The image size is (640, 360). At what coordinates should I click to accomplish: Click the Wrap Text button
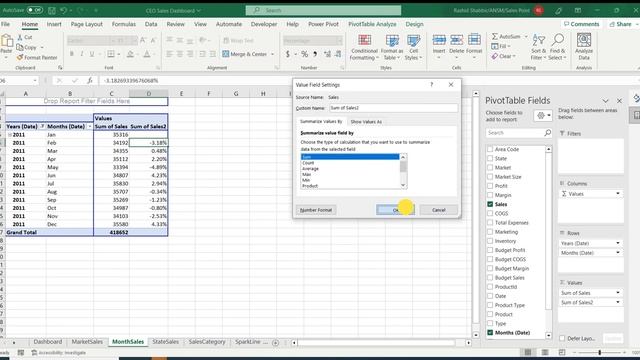click(239, 40)
